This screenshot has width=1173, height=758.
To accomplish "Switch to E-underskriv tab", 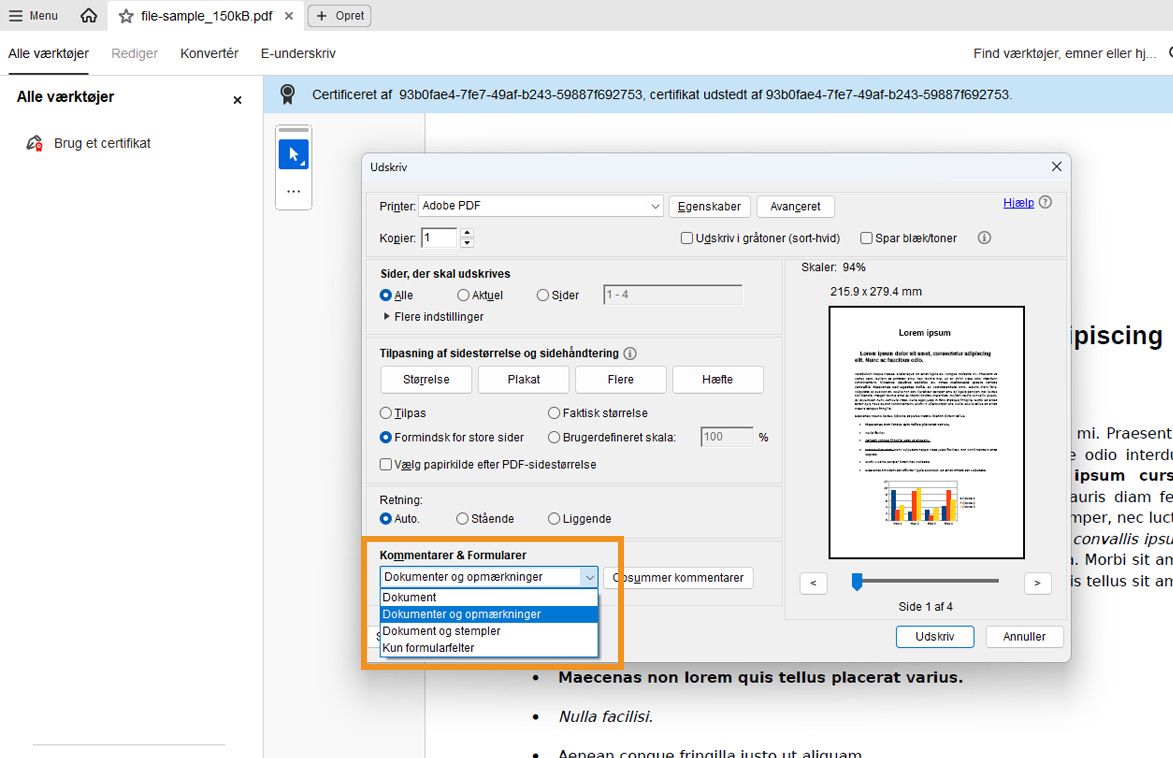I will [x=298, y=53].
